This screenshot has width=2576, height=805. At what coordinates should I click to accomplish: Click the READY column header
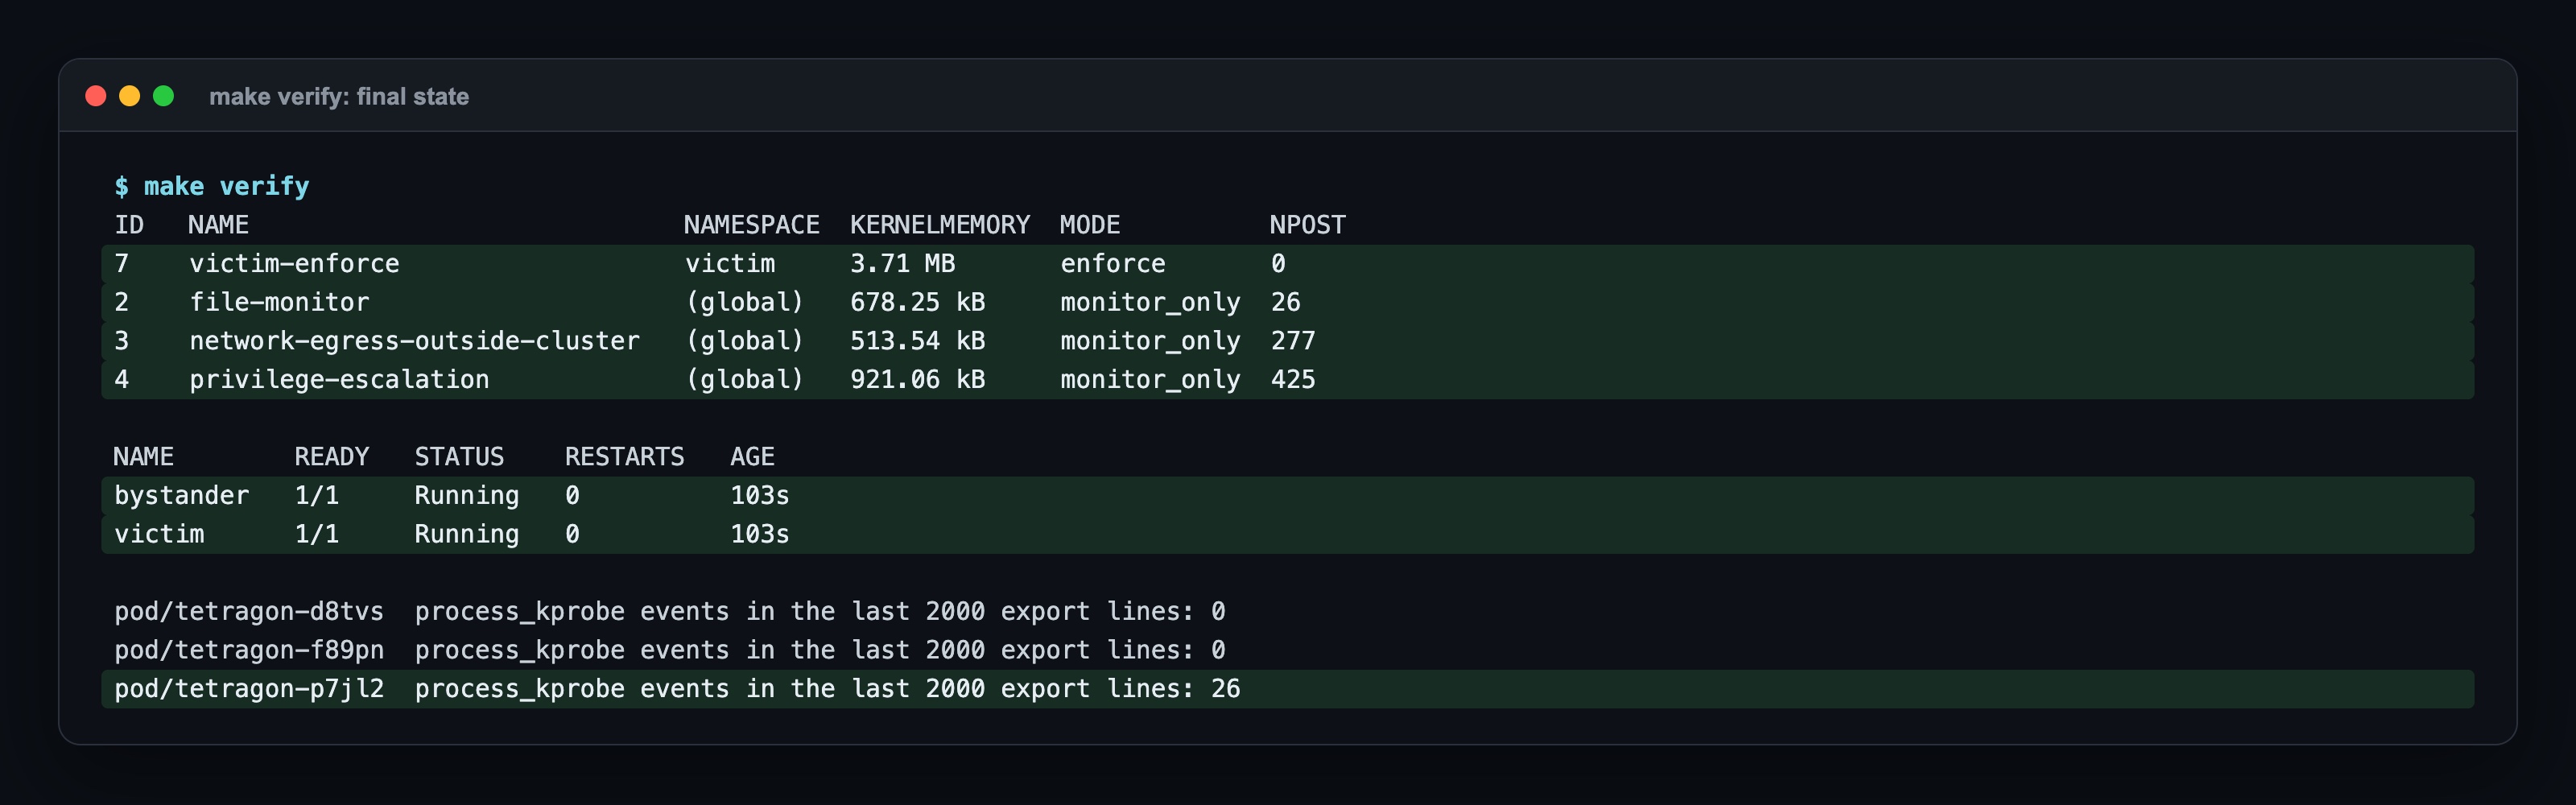(x=332, y=457)
